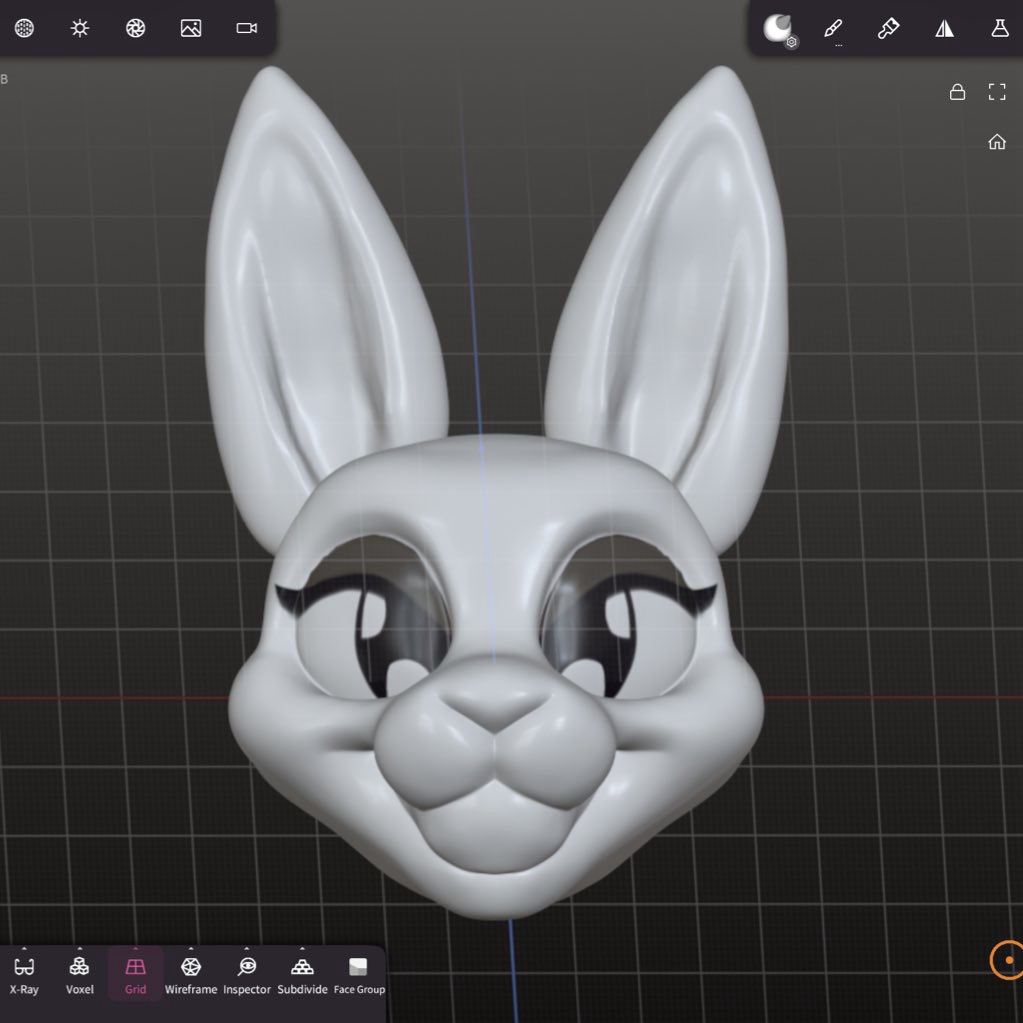Enter fullscreen with the corner-brackets icon
The width and height of the screenshot is (1023, 1023).
pyautogui.click(x=997, y=92)
